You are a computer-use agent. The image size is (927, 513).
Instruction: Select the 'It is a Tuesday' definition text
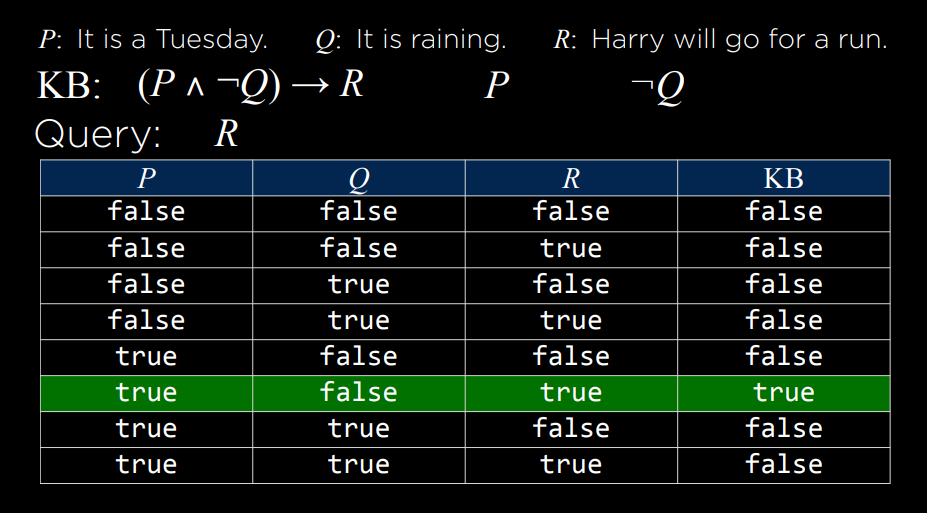point(172,40)
